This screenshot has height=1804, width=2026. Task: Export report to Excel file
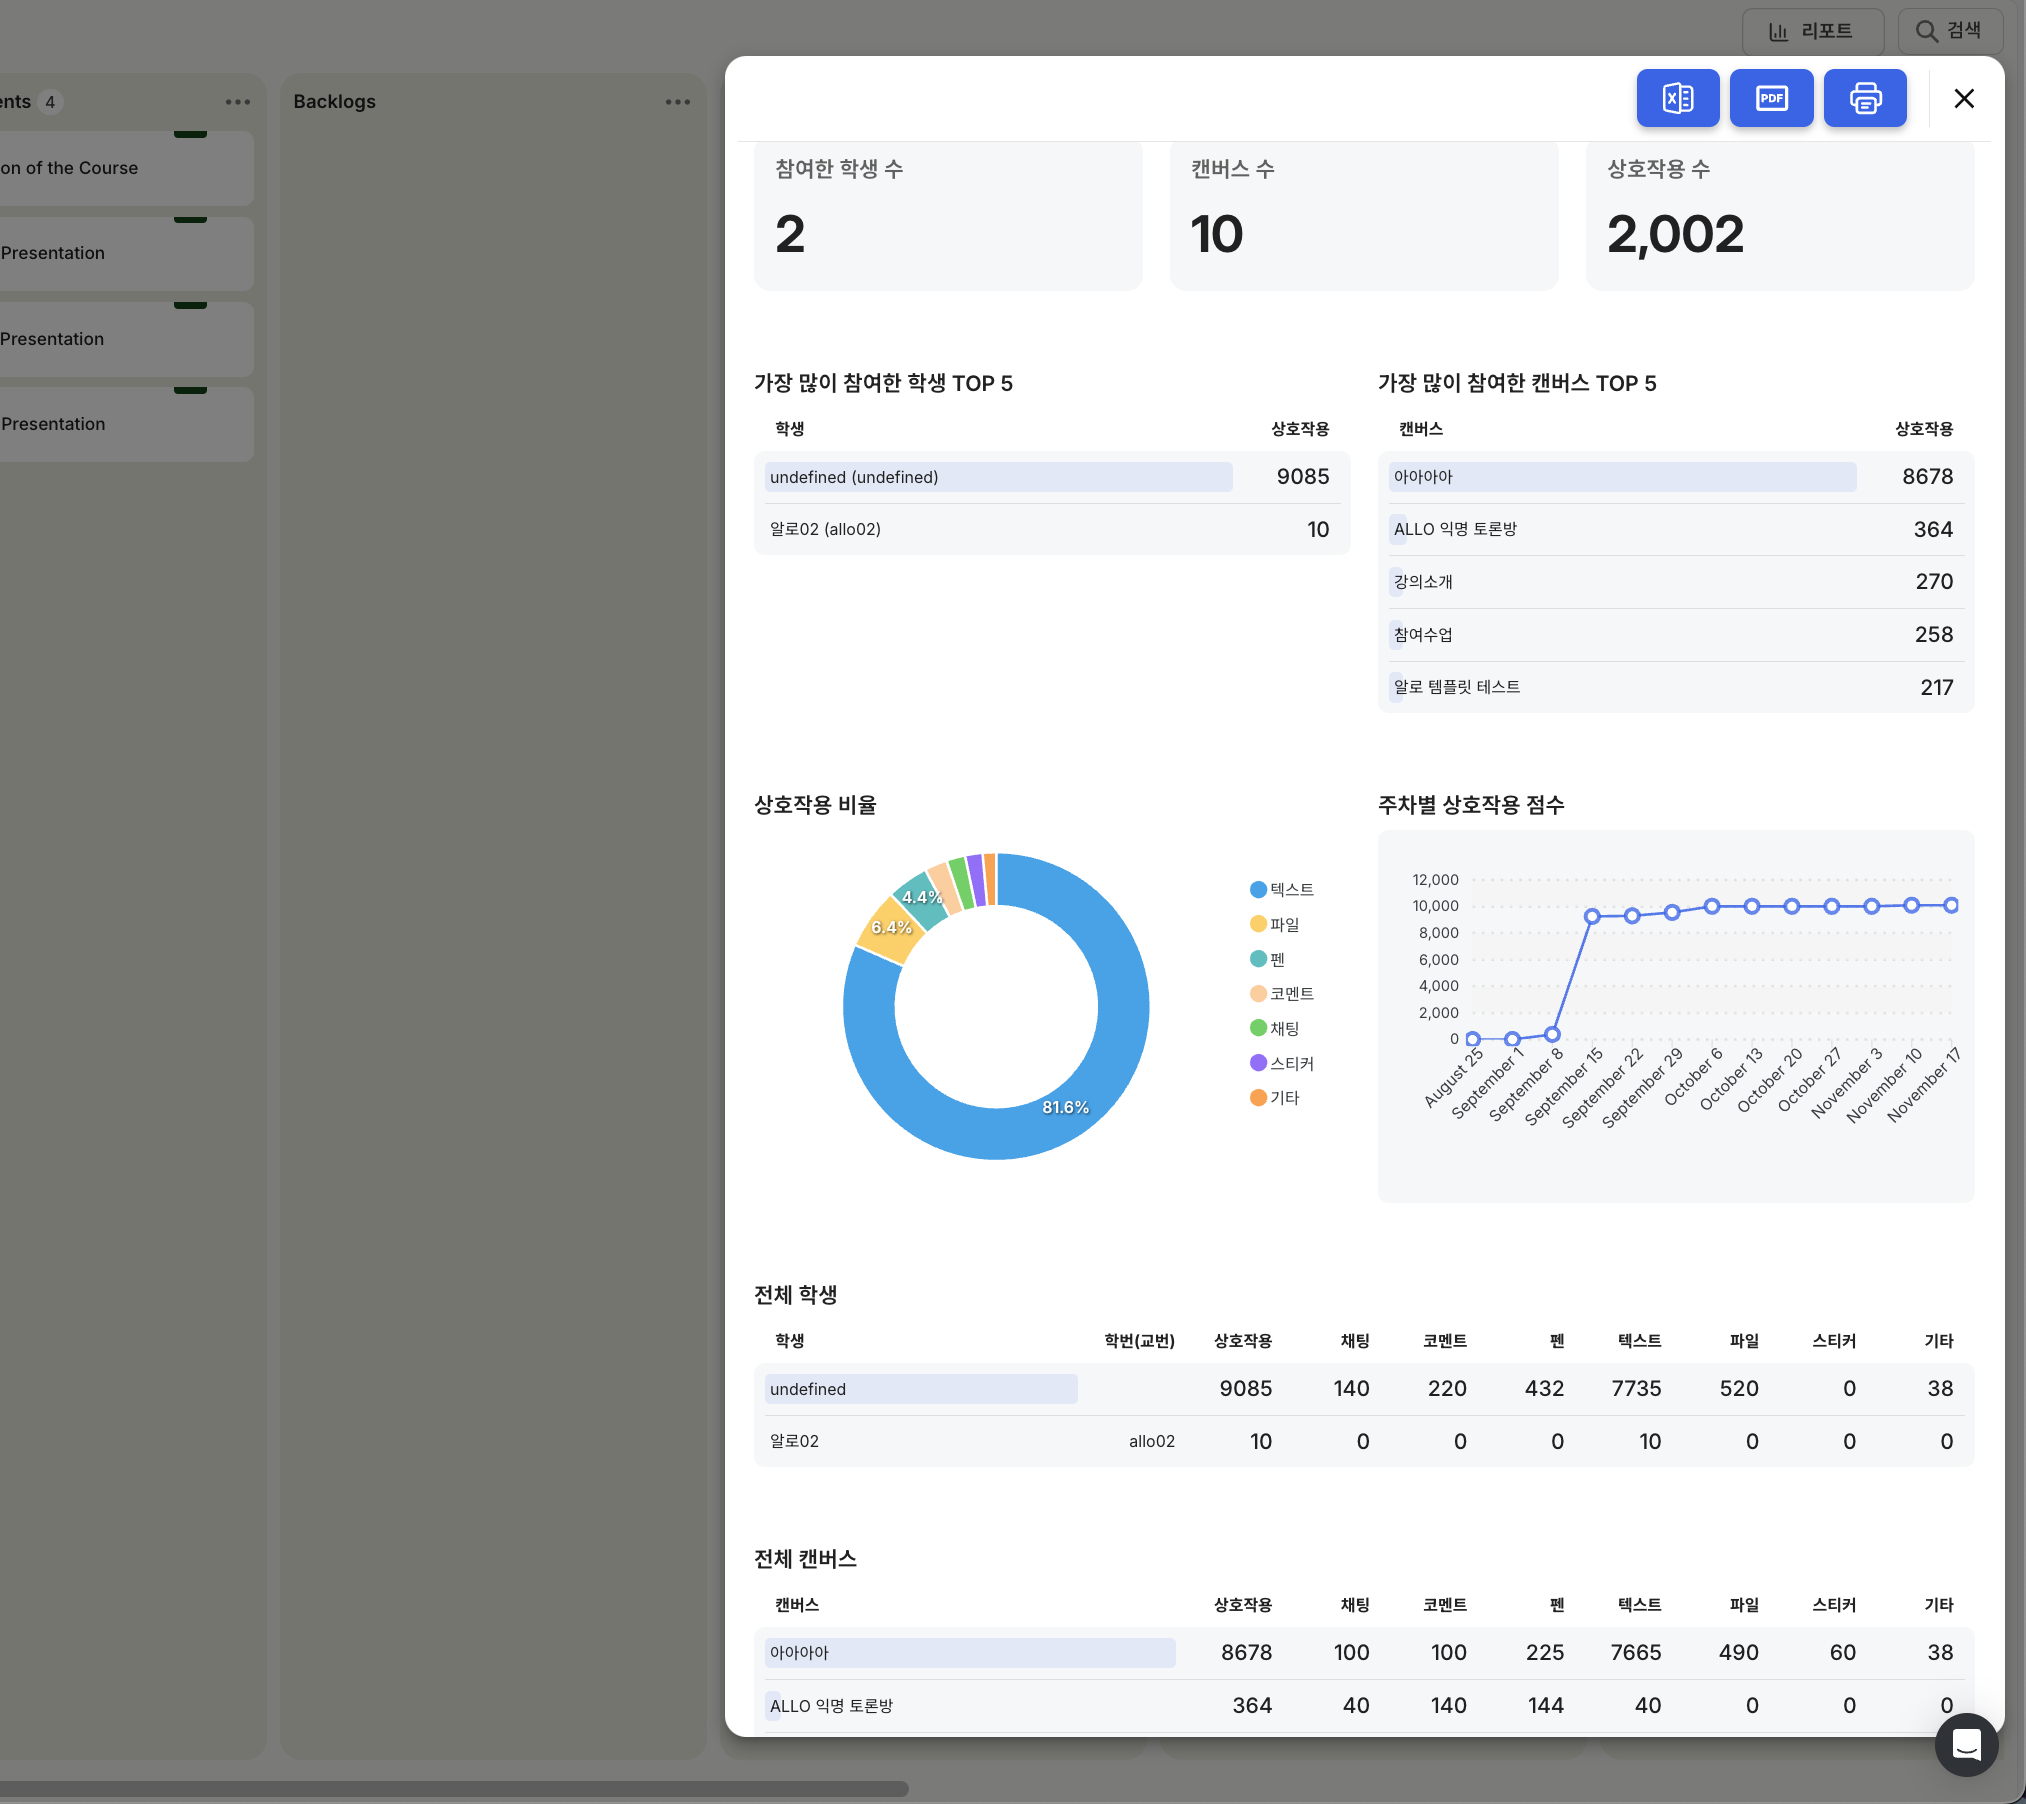click(x=1677, y=98)
